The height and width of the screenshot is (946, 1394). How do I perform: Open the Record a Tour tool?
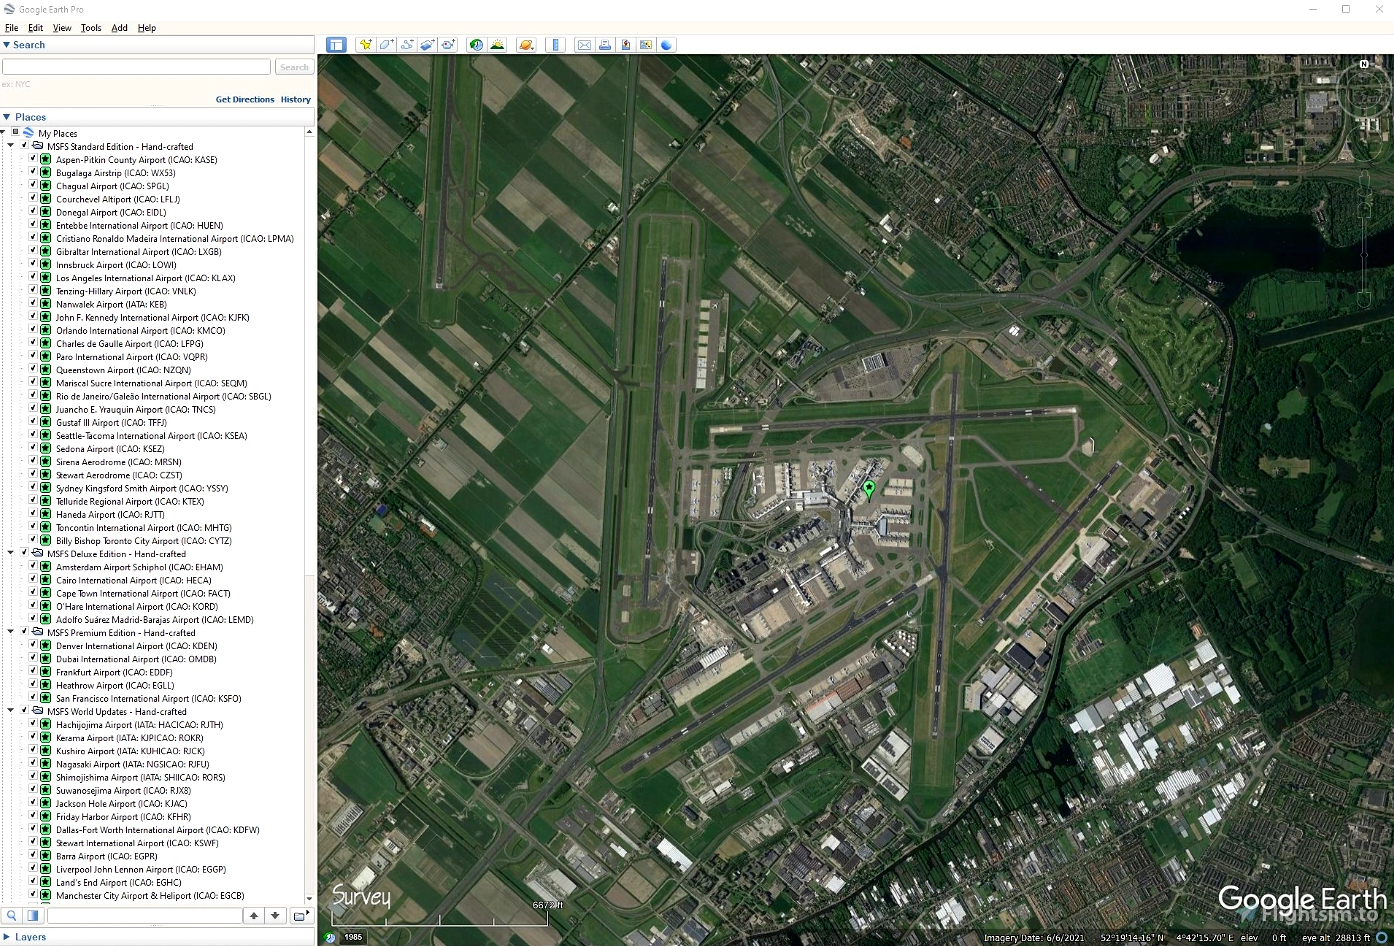448,45
